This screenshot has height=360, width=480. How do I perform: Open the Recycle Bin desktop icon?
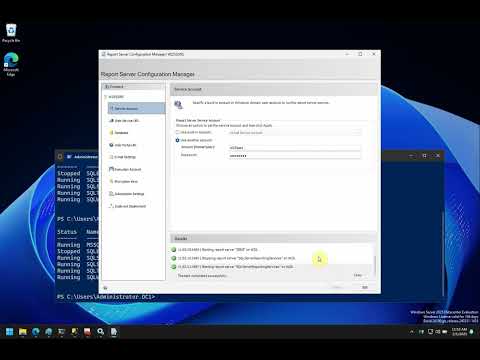point(11,33)
